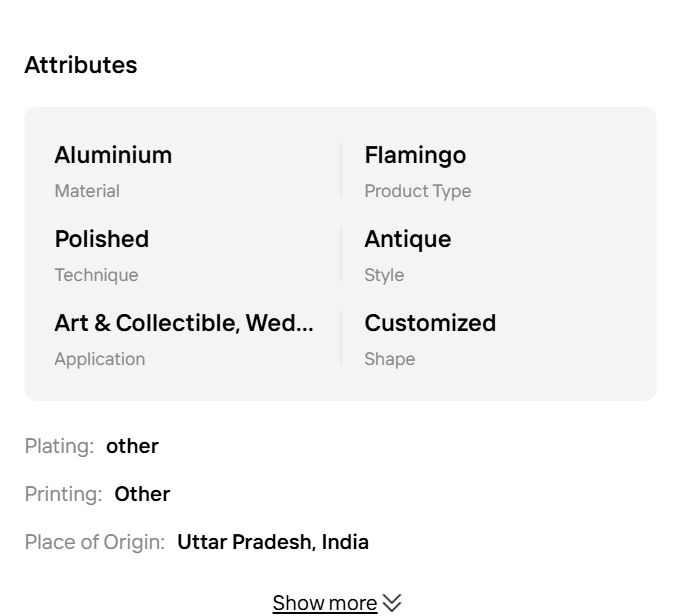Viewport: 675px width, 616px height.
Task: Expand attributes with the double-chevron icon
Action: click(x=392, y=603)
